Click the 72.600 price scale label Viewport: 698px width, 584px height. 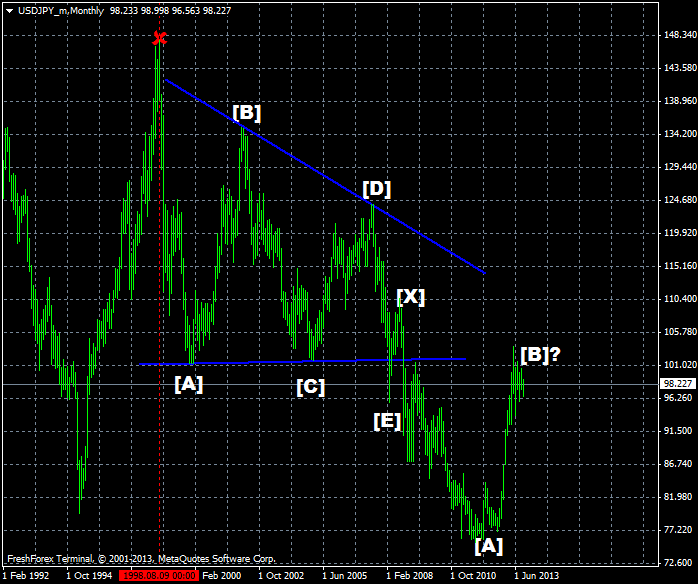678,562
